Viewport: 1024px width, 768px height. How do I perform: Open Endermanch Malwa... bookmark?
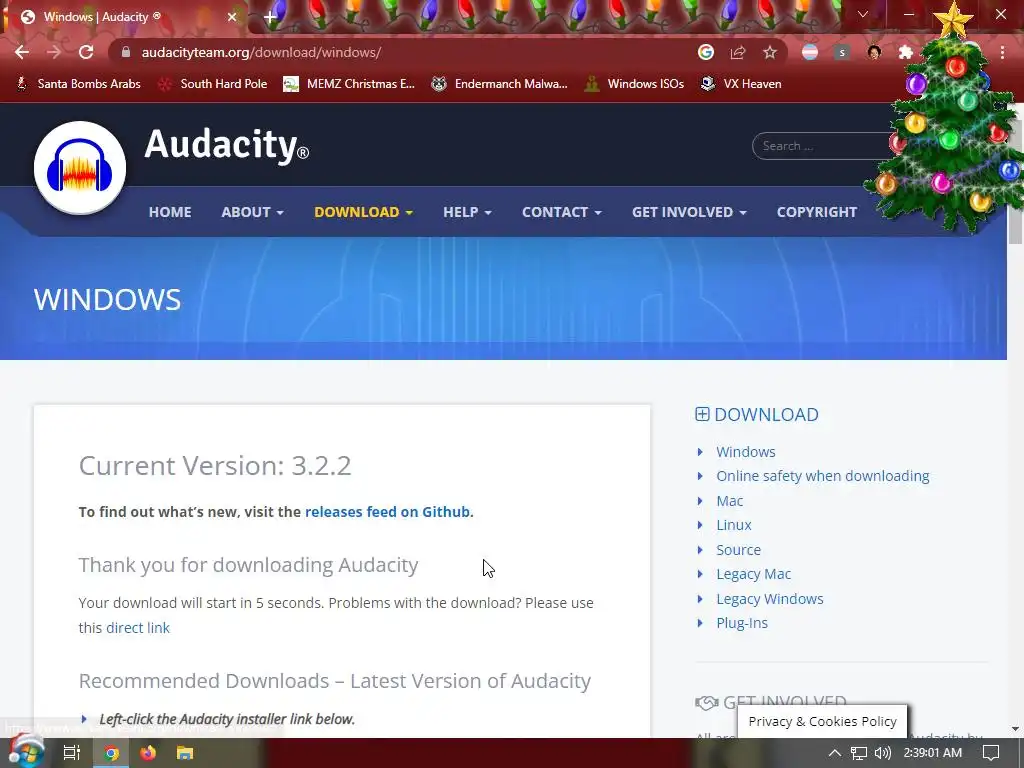[500, 84]
